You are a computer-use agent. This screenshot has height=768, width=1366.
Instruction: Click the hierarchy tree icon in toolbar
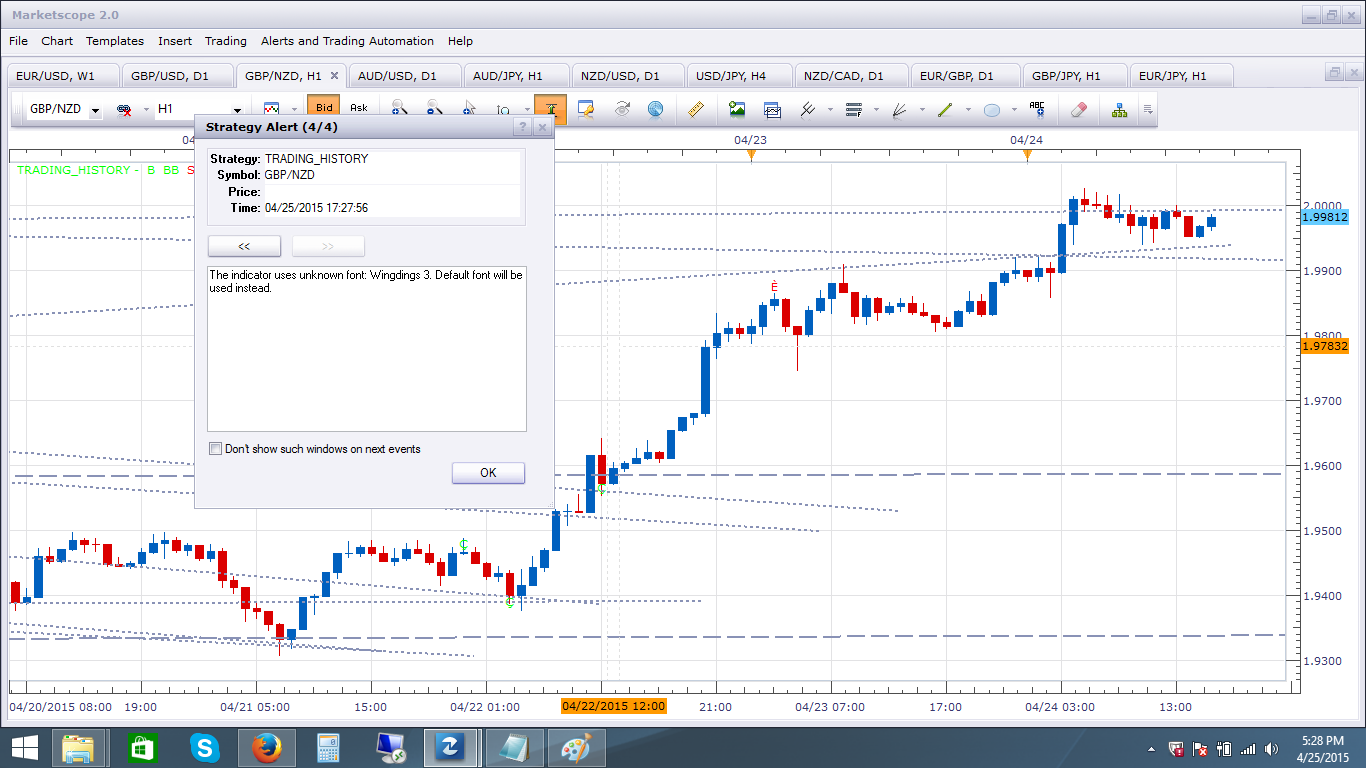point(1119,109)
